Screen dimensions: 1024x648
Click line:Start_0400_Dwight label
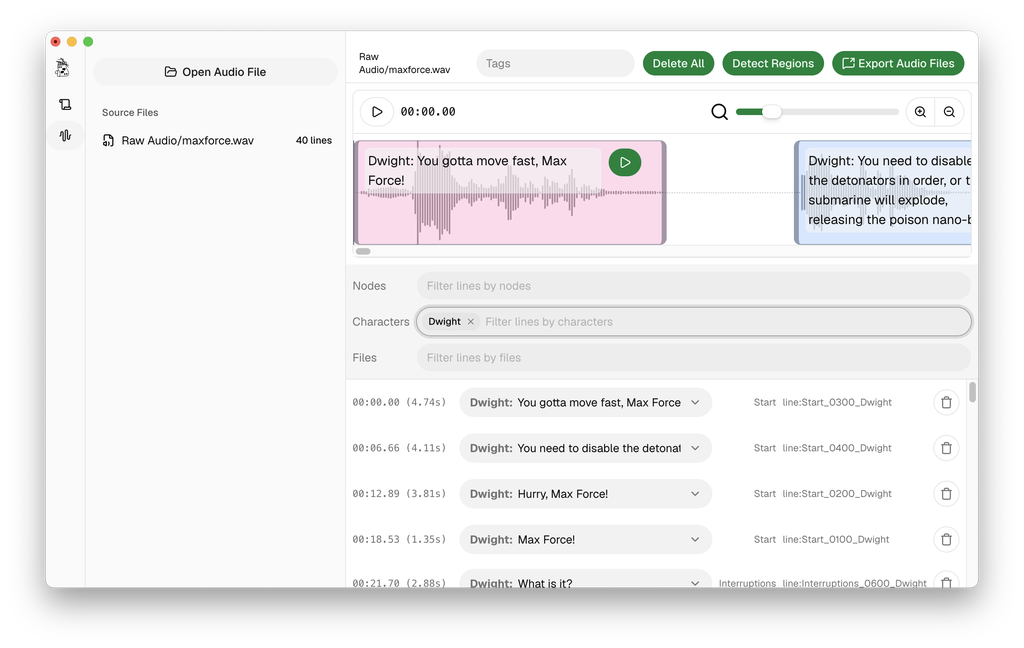point(837,448)
